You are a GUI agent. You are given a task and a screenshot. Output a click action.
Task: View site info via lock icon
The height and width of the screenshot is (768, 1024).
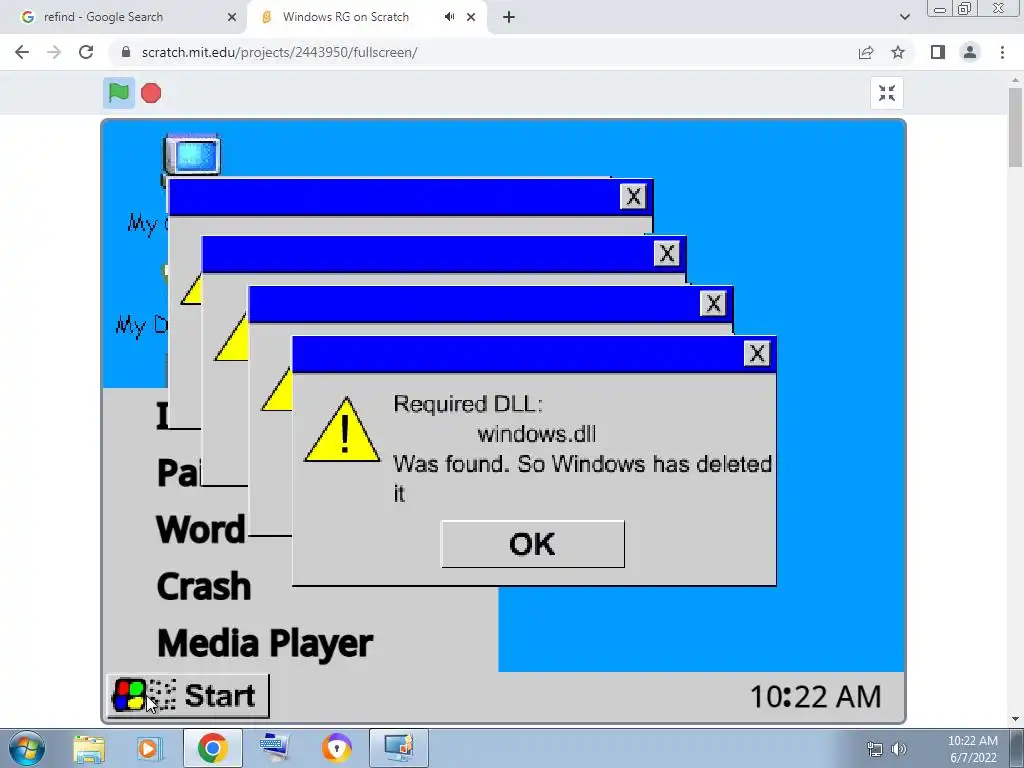tap(126, 52)
